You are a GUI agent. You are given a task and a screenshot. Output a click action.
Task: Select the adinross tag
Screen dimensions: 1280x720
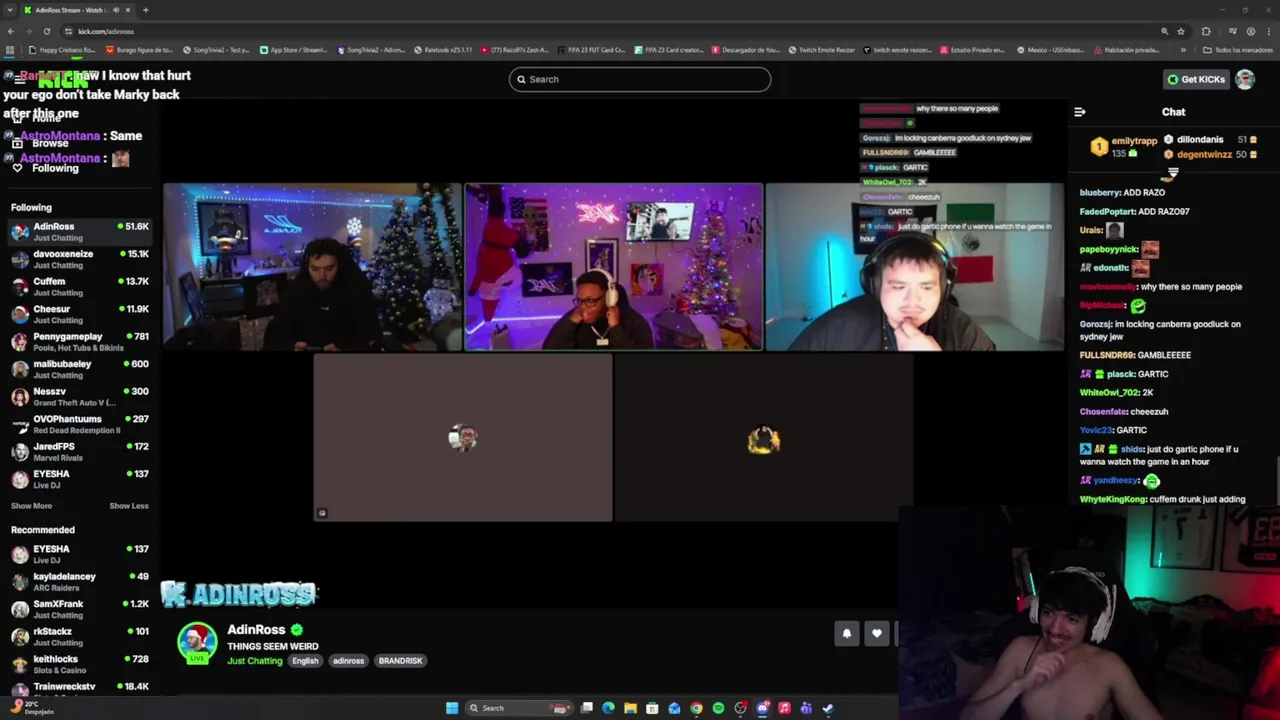(348, 661)
